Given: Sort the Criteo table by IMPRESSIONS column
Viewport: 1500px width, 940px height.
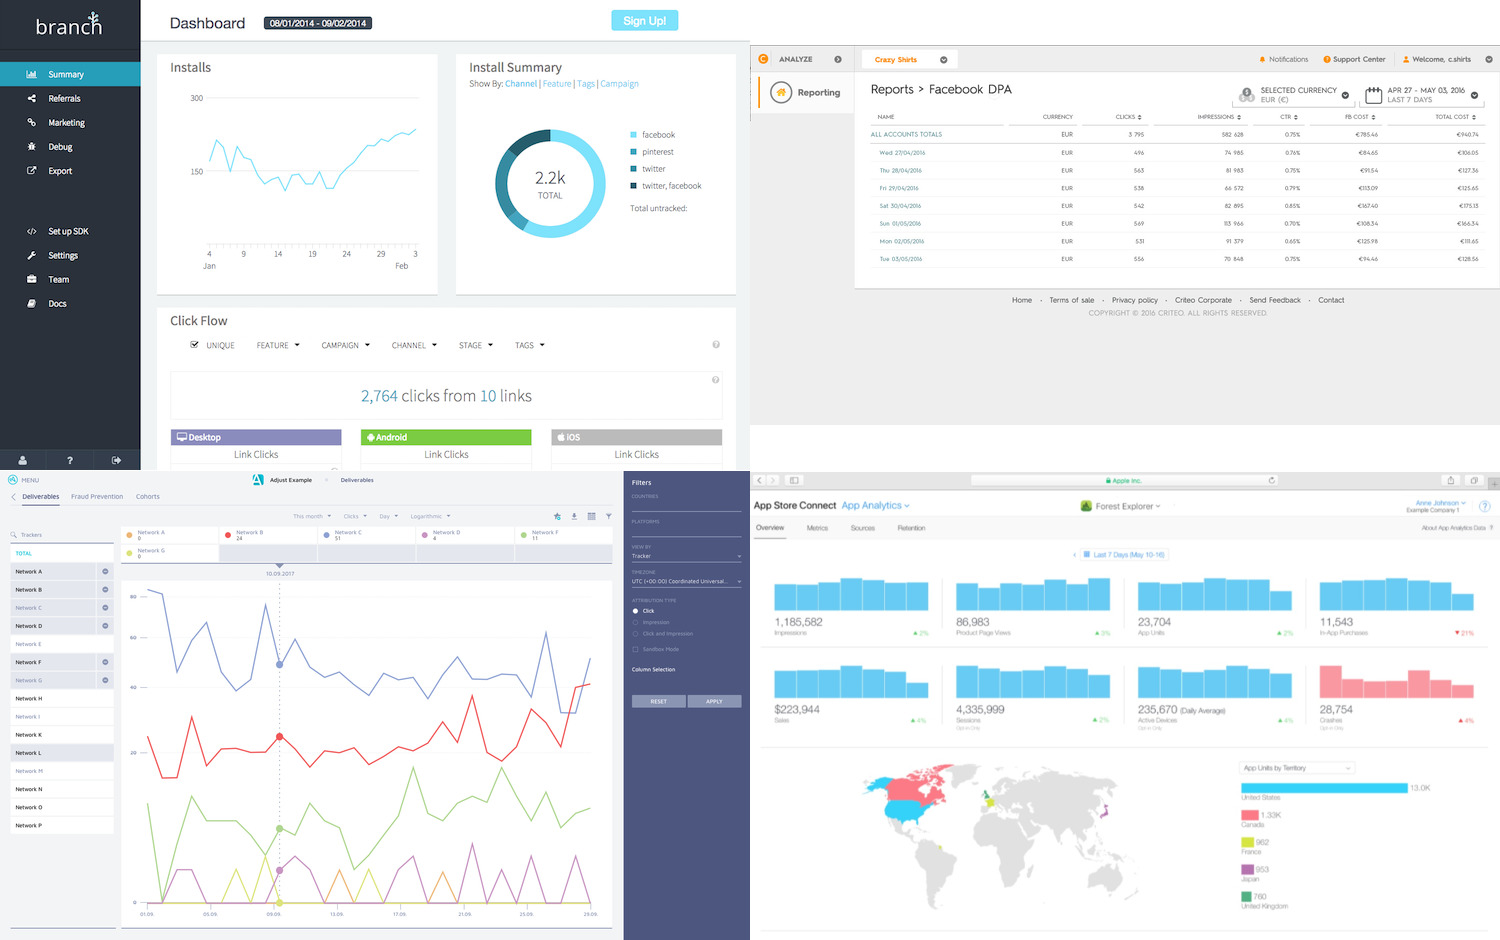Looking at the screenshot, I should click(x=1219, y=117).
